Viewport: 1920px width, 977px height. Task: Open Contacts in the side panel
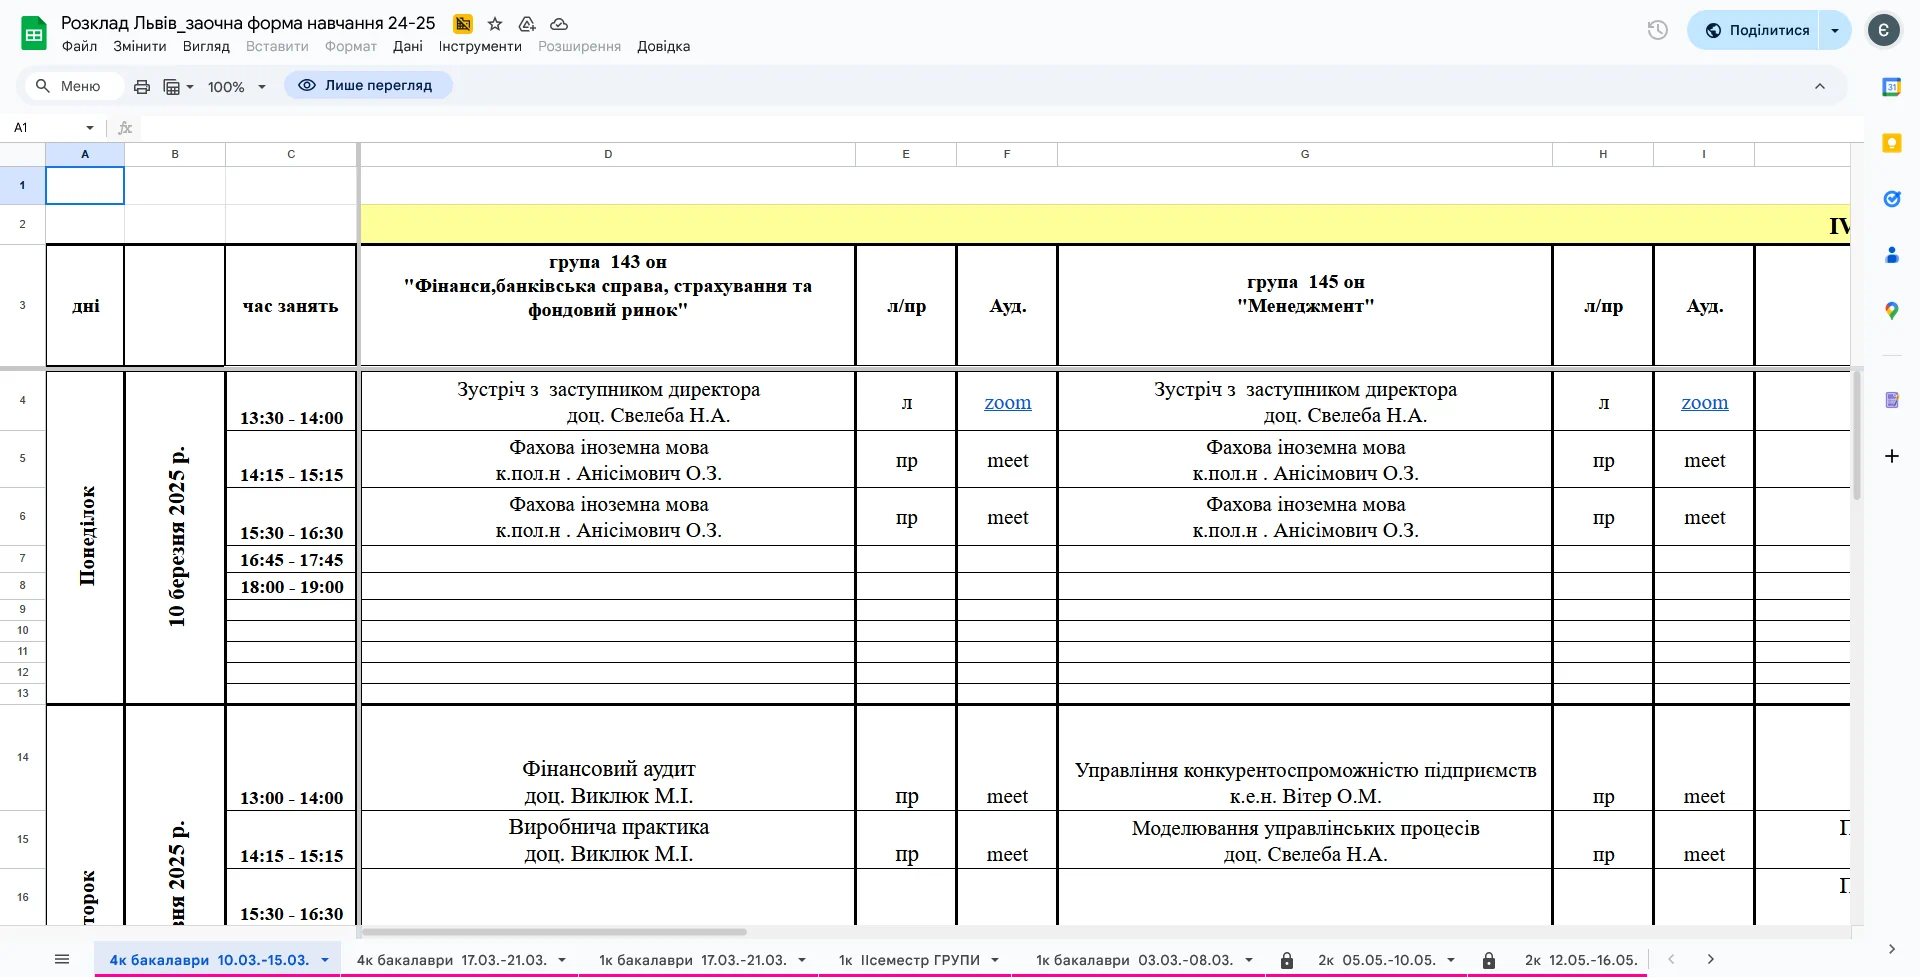tap(1891, 255)
